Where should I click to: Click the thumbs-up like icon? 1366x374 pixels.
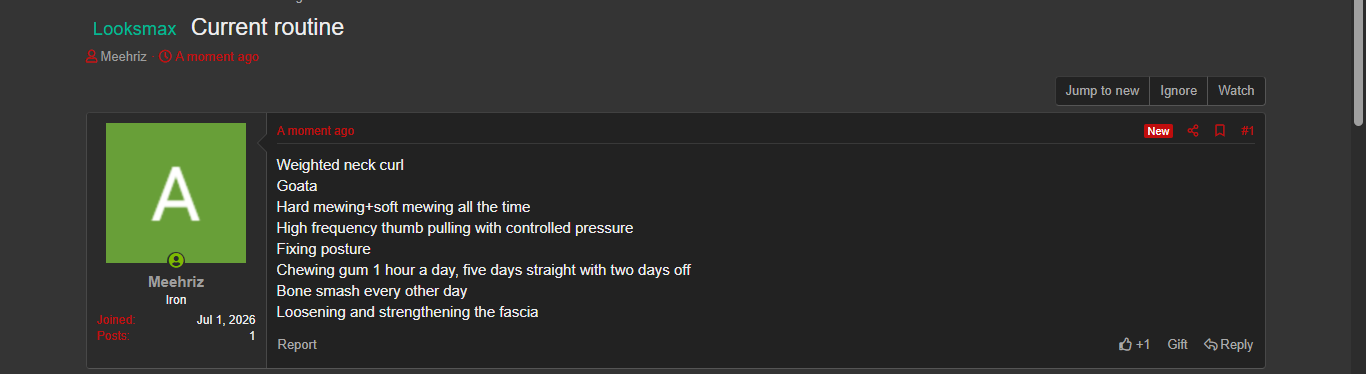pyautogui.click(x=1125, y=344)
